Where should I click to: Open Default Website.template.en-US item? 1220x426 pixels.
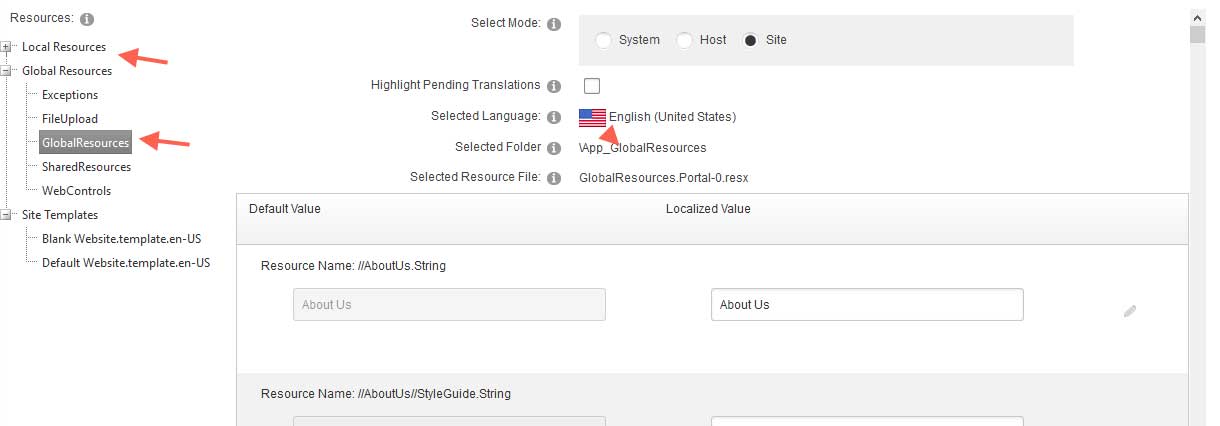(126, 263)
